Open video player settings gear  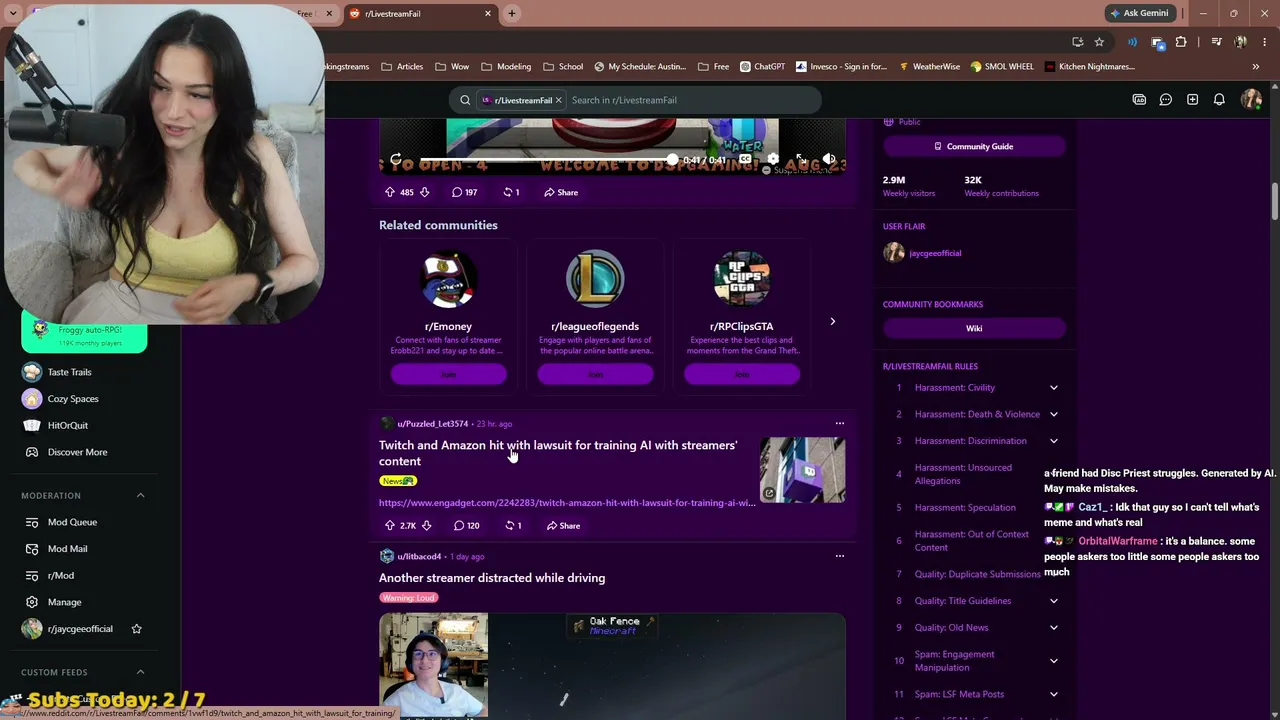(773, 160)
